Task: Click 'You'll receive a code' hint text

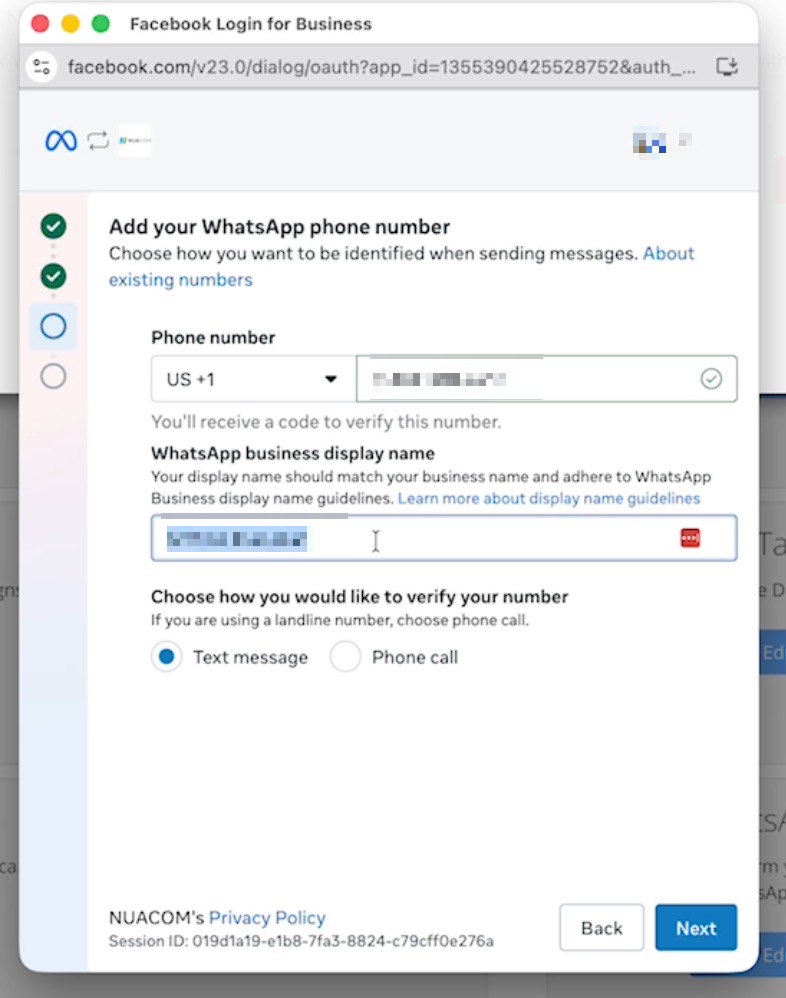Action: click(326, 422)
